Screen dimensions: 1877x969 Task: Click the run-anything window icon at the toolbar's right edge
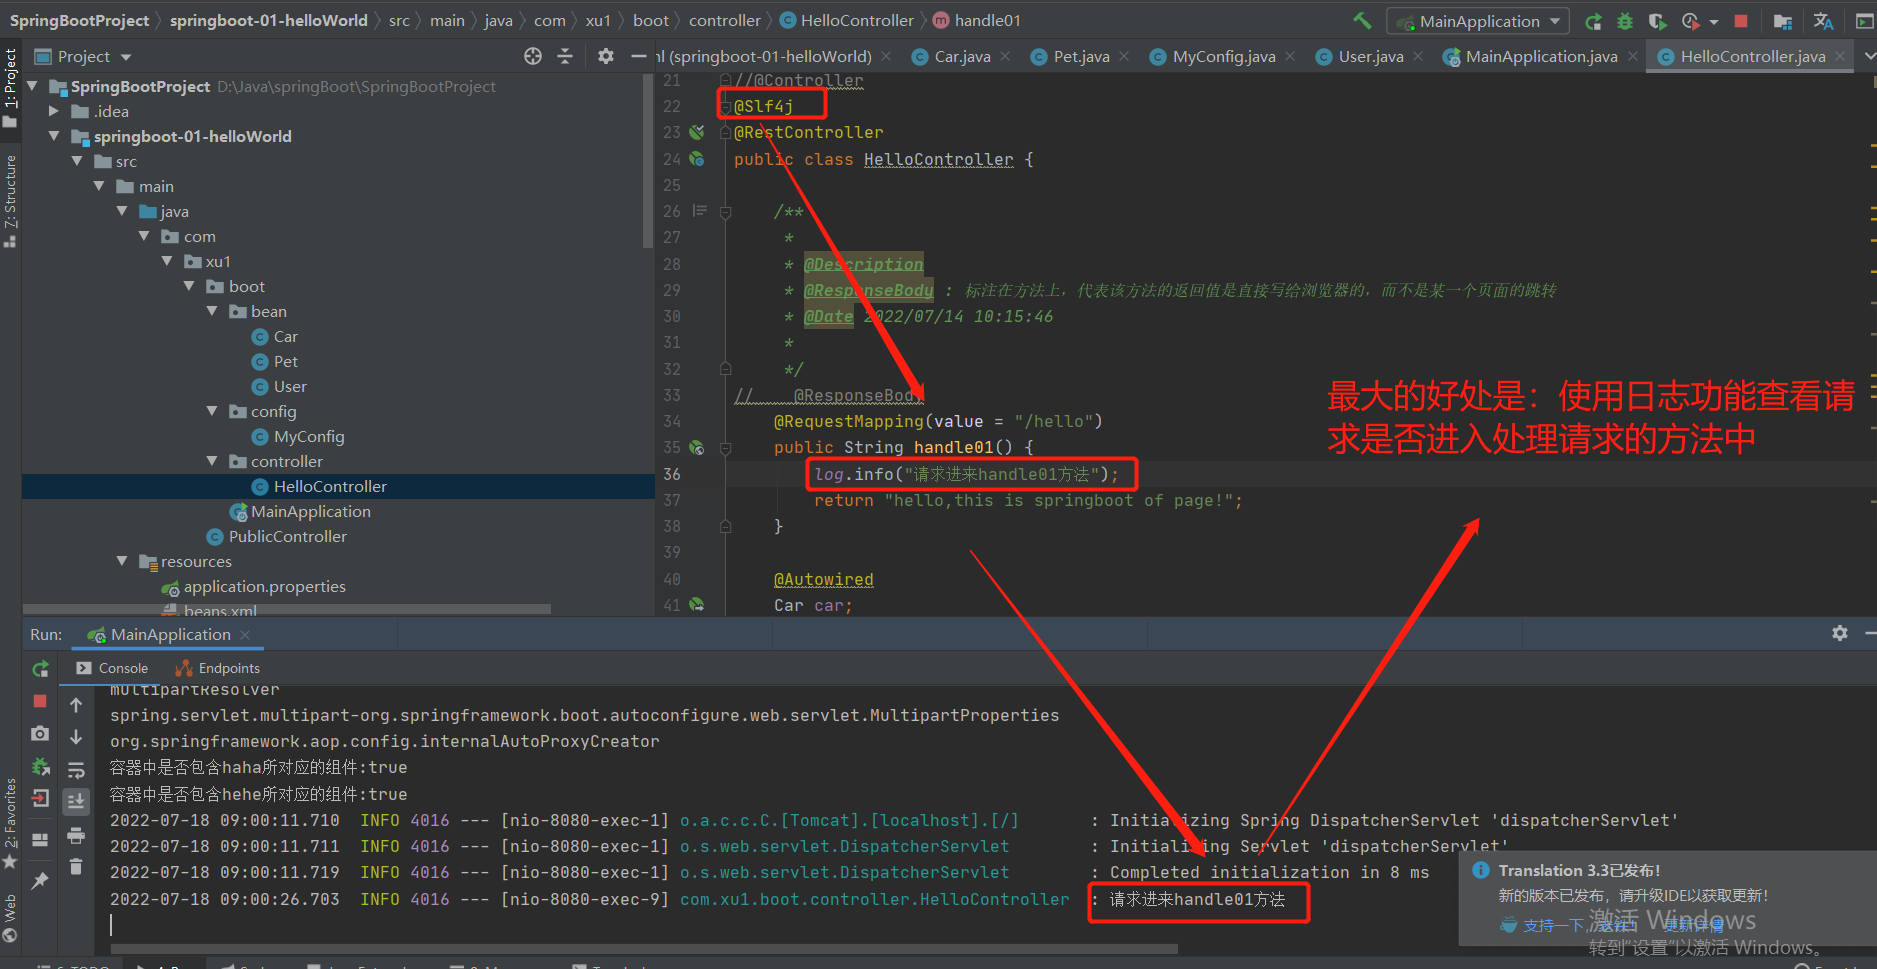tap(1864, 21)
